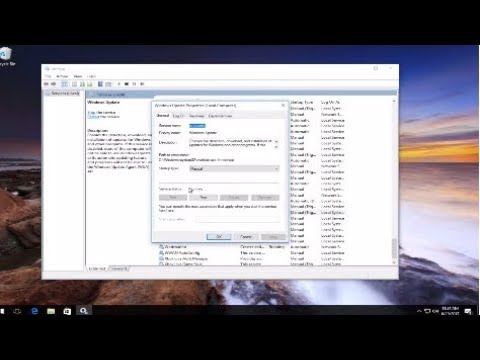Image resolution: width=480 pixels, height=360 pixels.
Task: Click the Export List toolbar icon
Action: (90, 84)
